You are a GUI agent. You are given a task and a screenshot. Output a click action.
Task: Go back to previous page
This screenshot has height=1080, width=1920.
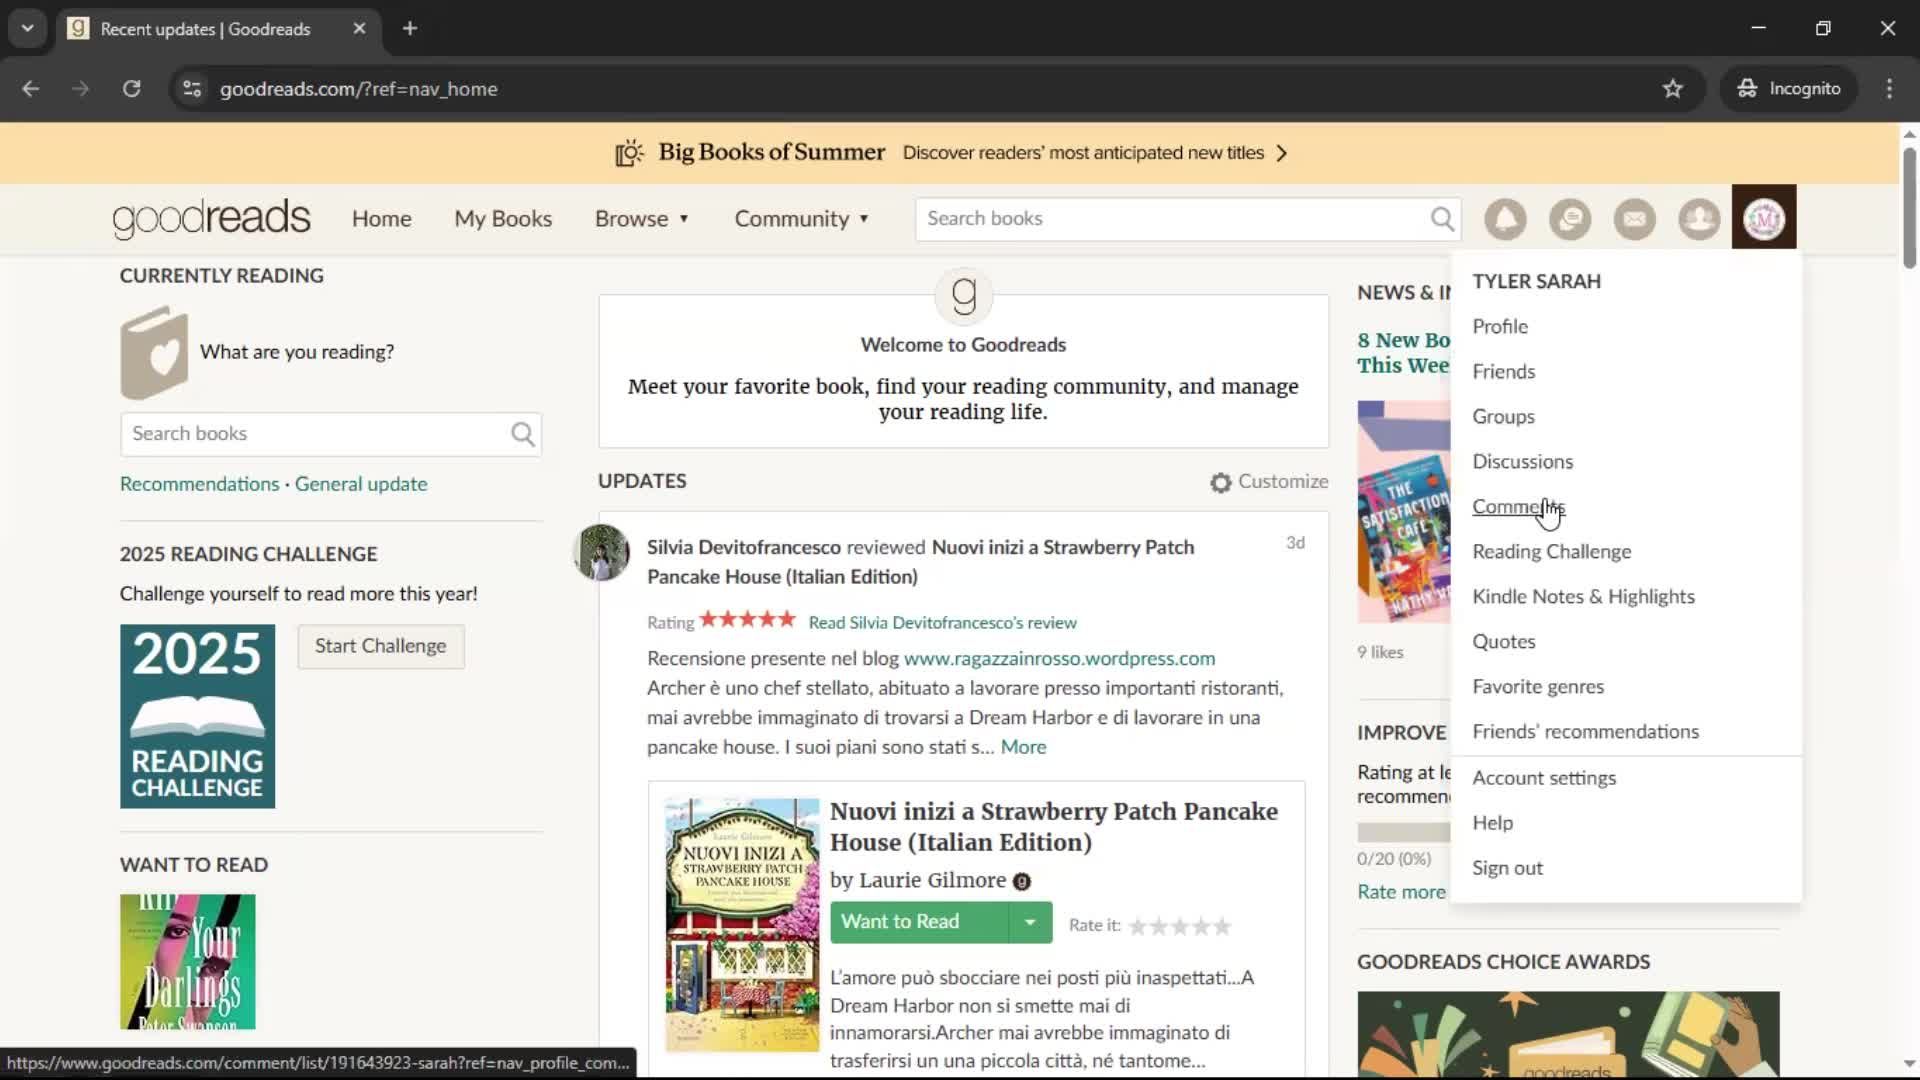31,89
